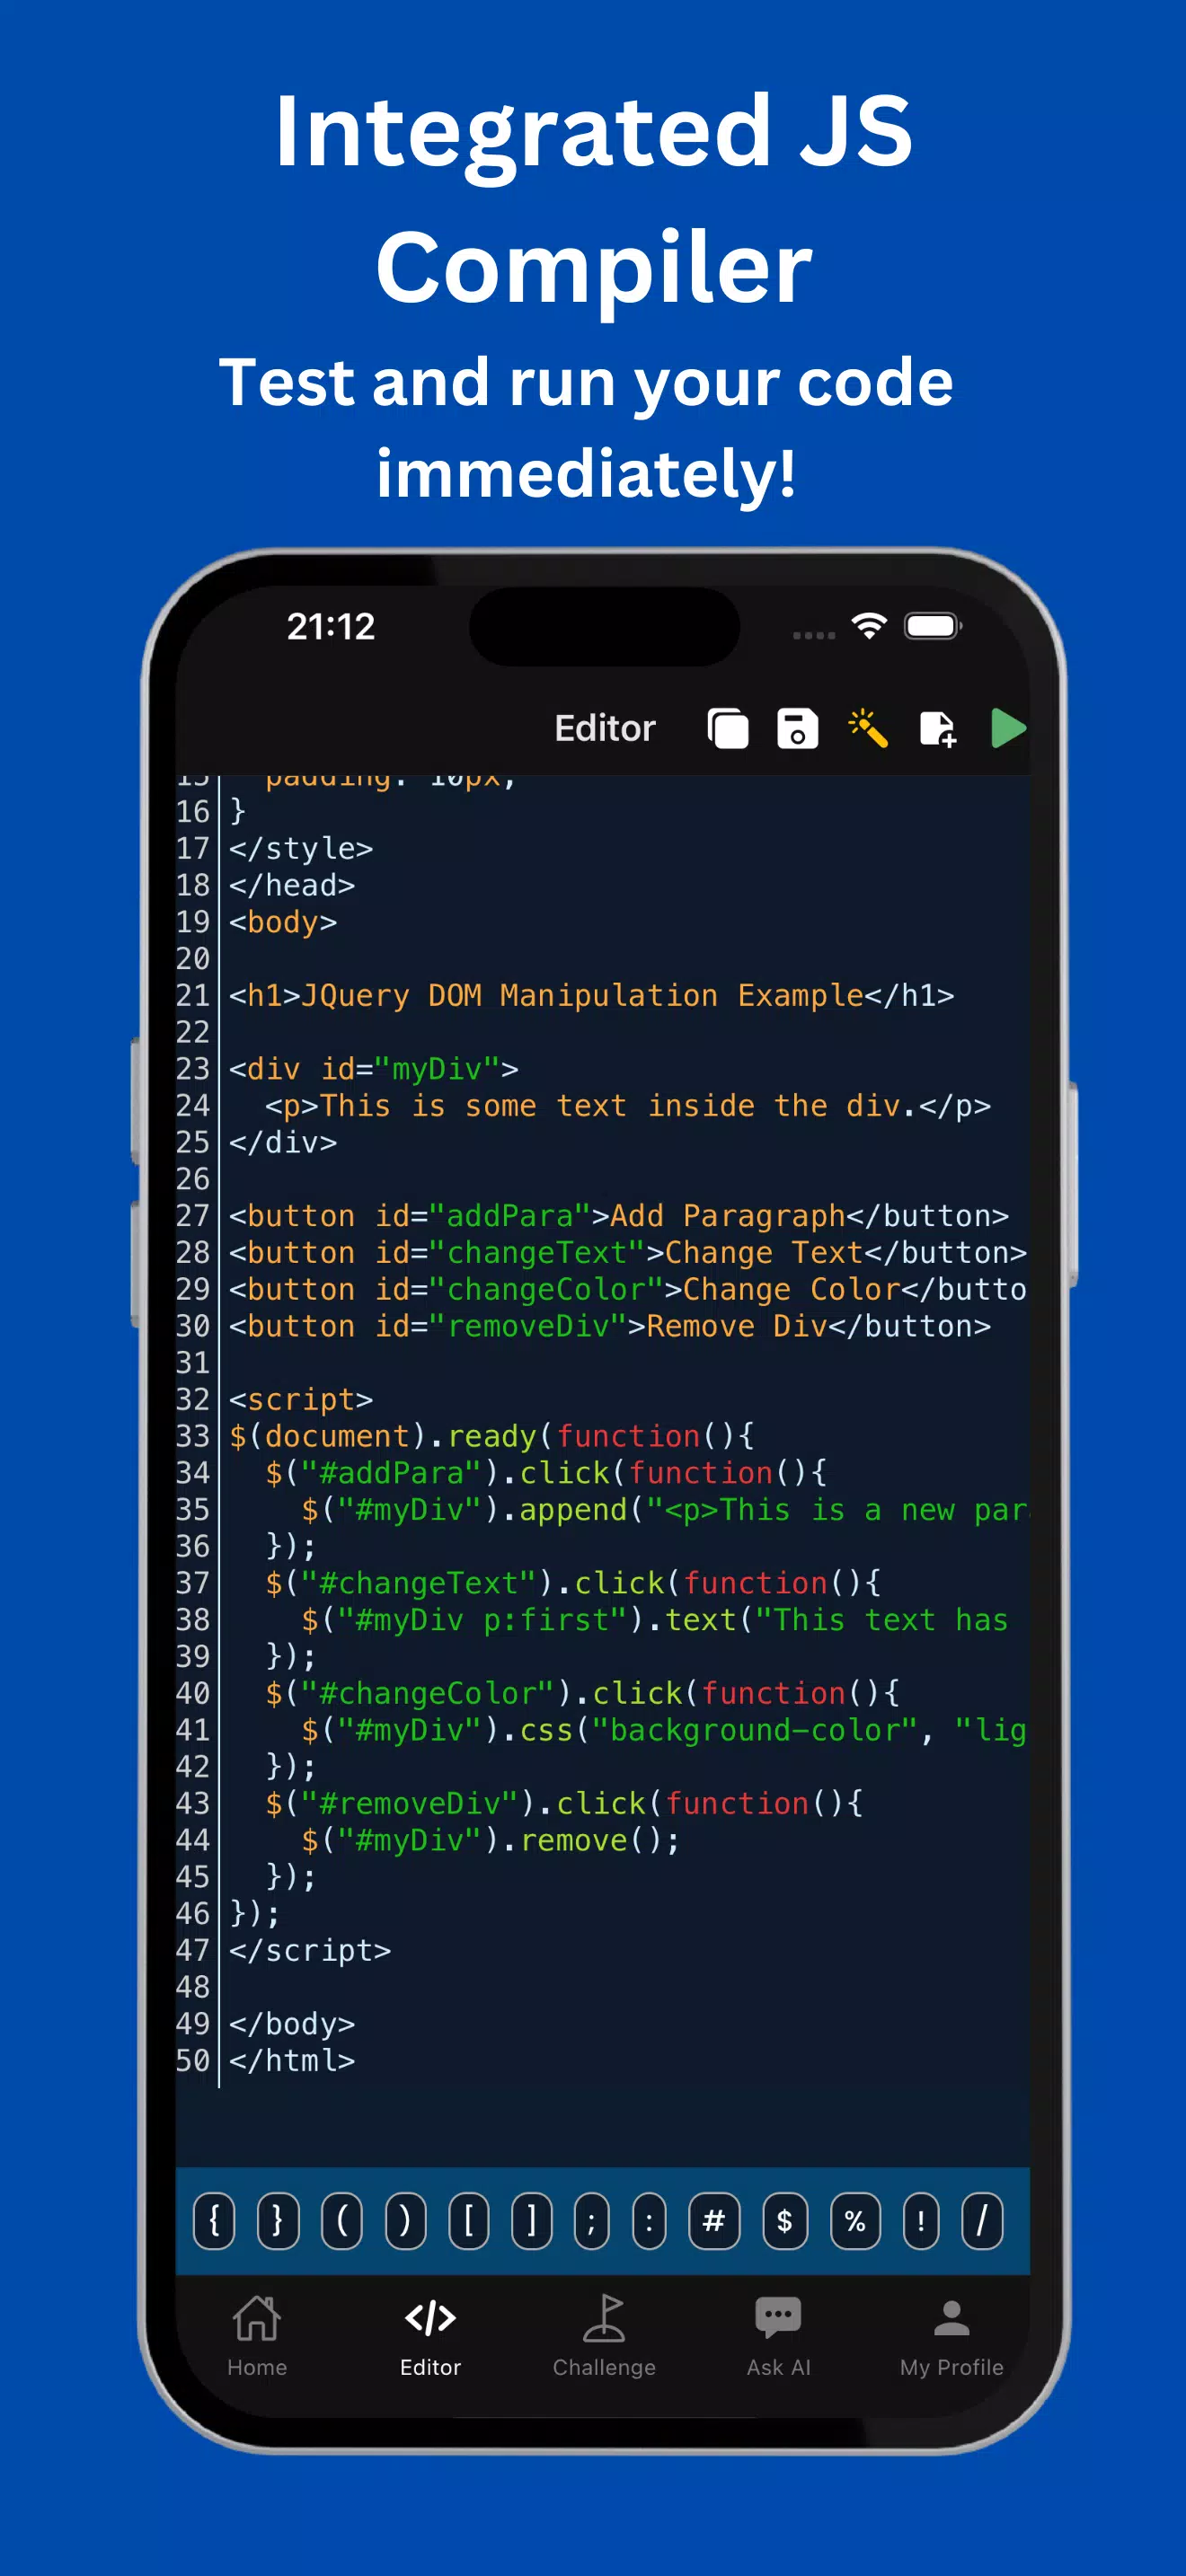Click the $(document).ready line

492,1437
